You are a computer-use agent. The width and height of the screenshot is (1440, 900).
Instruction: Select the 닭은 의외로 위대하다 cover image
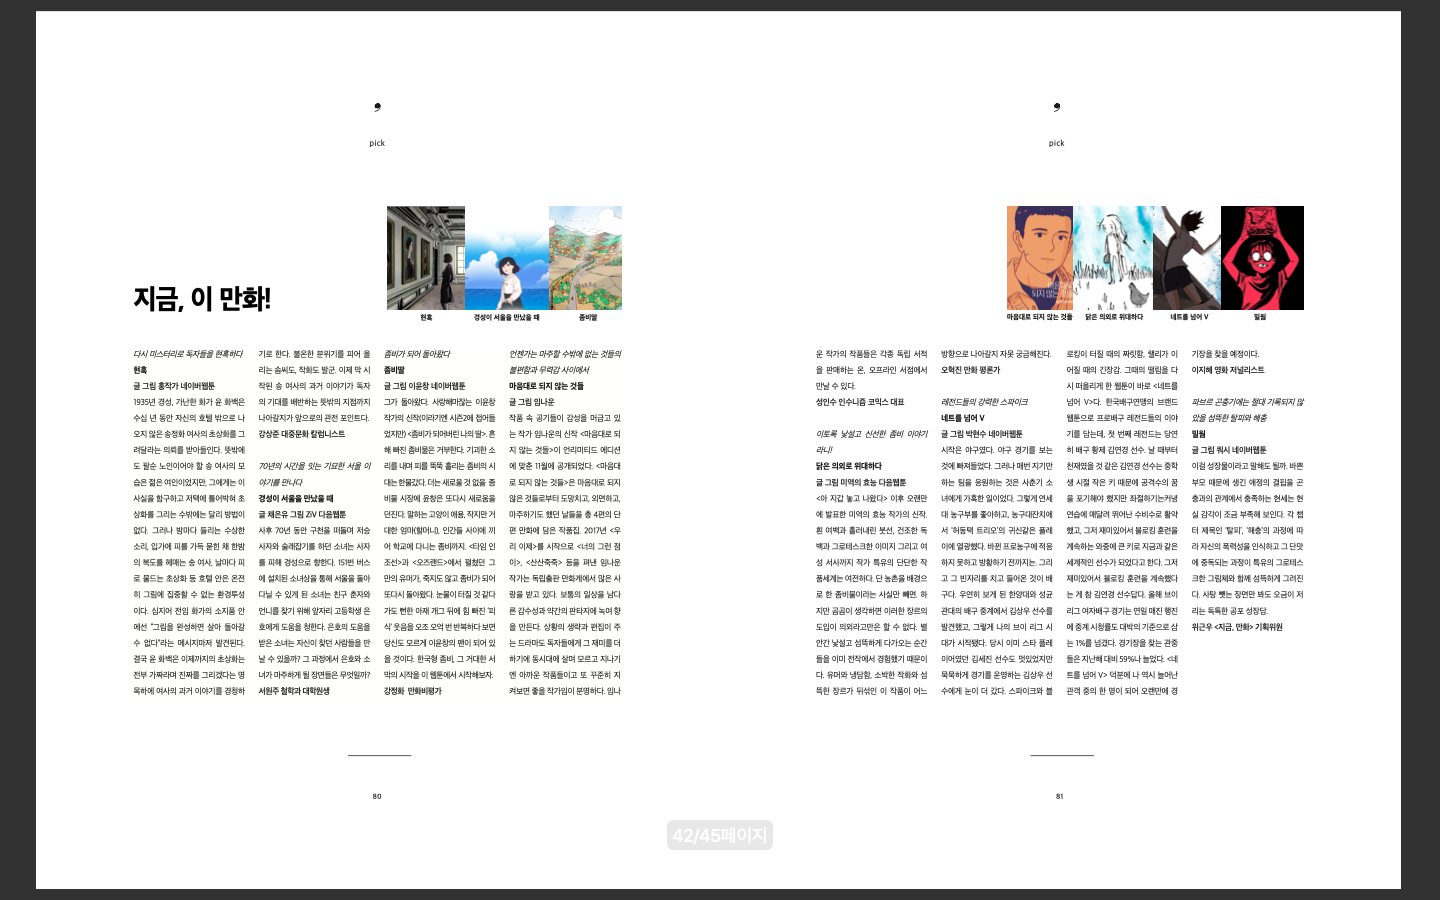click(x=1113, y=258)
